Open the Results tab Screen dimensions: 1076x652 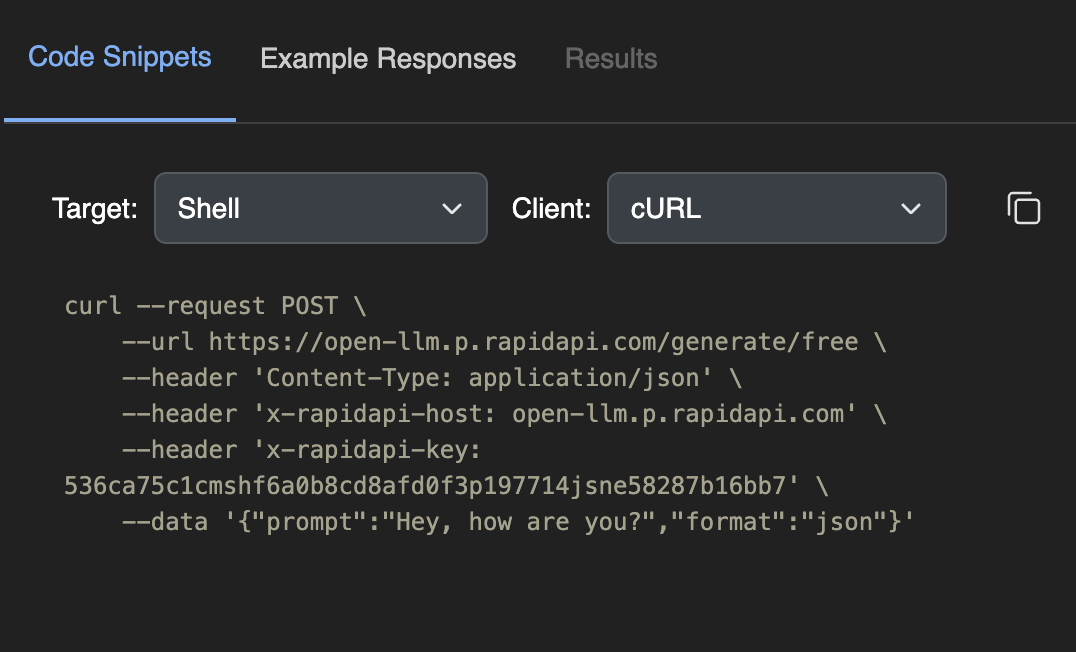click(x=611, y=59)
